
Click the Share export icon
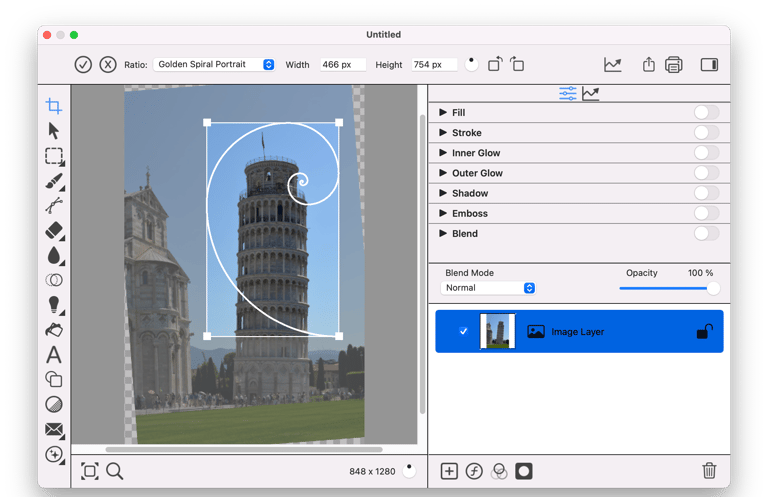(648, 64)
